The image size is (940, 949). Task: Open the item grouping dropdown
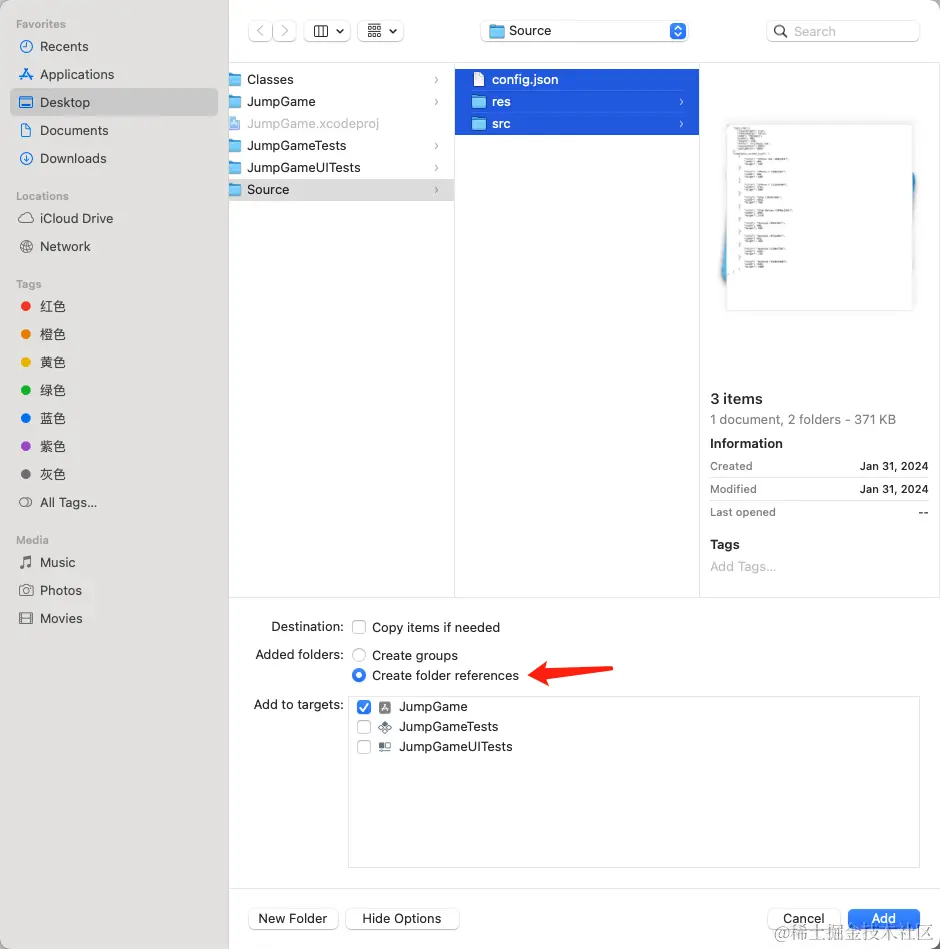pyautogui.click(x=381, y=31)
